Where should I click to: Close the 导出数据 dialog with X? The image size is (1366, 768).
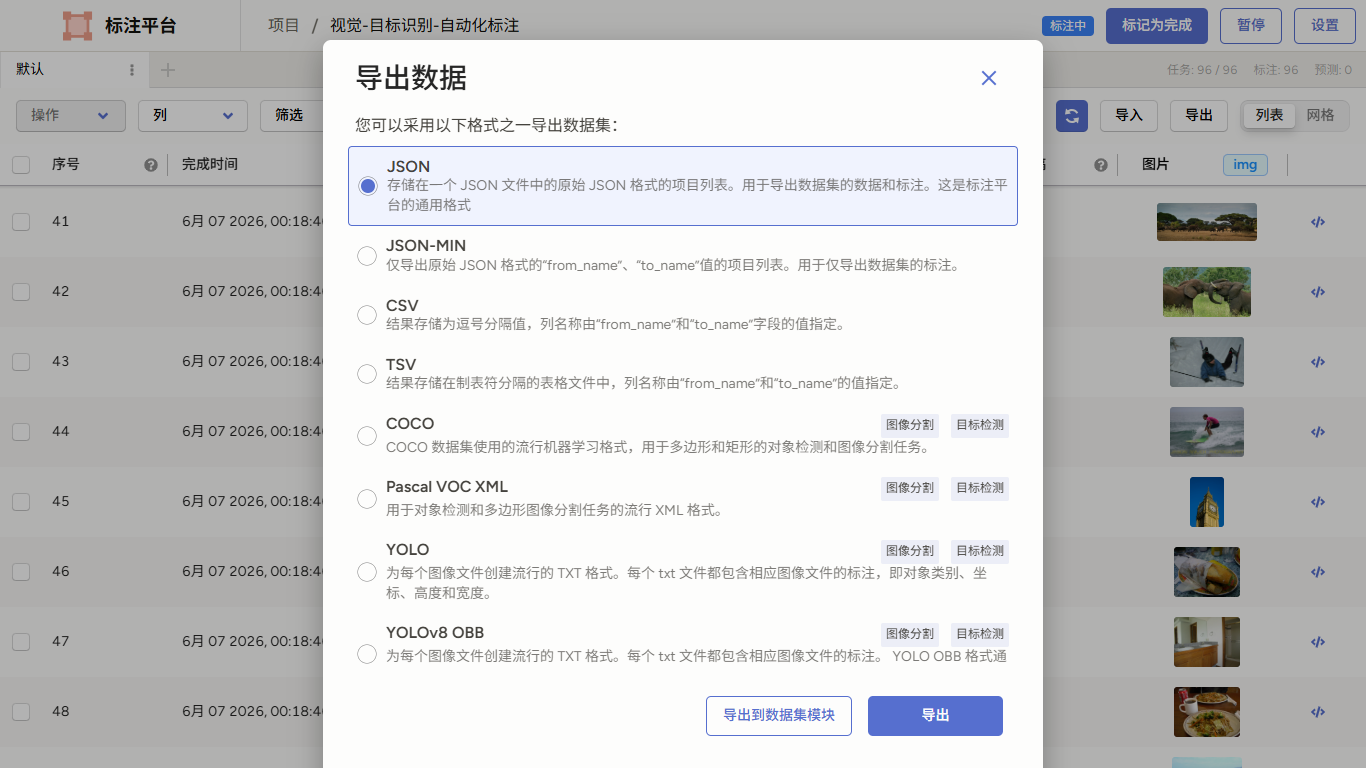(x=989, y=78)
